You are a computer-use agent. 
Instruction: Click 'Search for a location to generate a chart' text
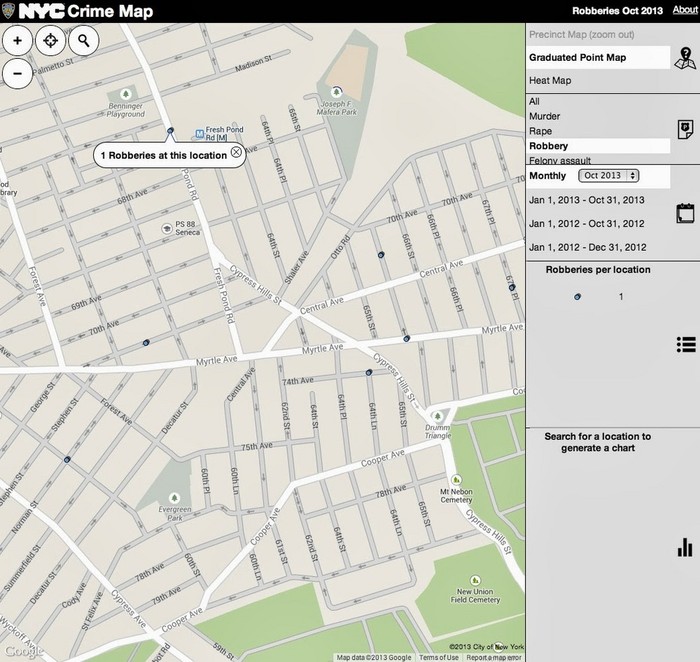(598, 442)
